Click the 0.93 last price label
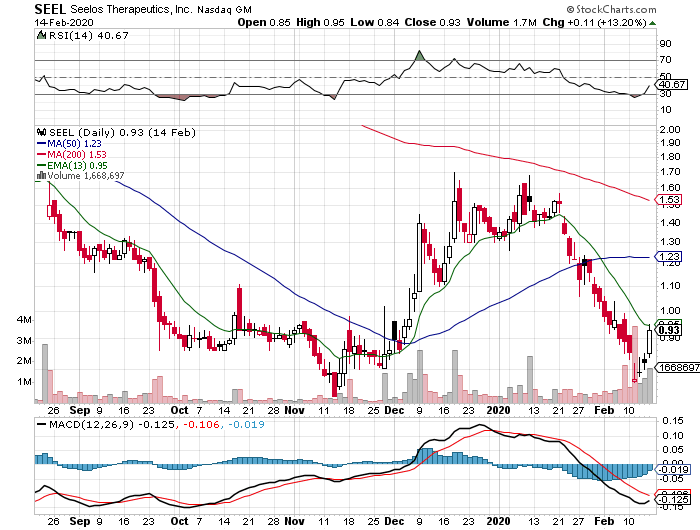 pyautogui.click(x=669, y=330)
